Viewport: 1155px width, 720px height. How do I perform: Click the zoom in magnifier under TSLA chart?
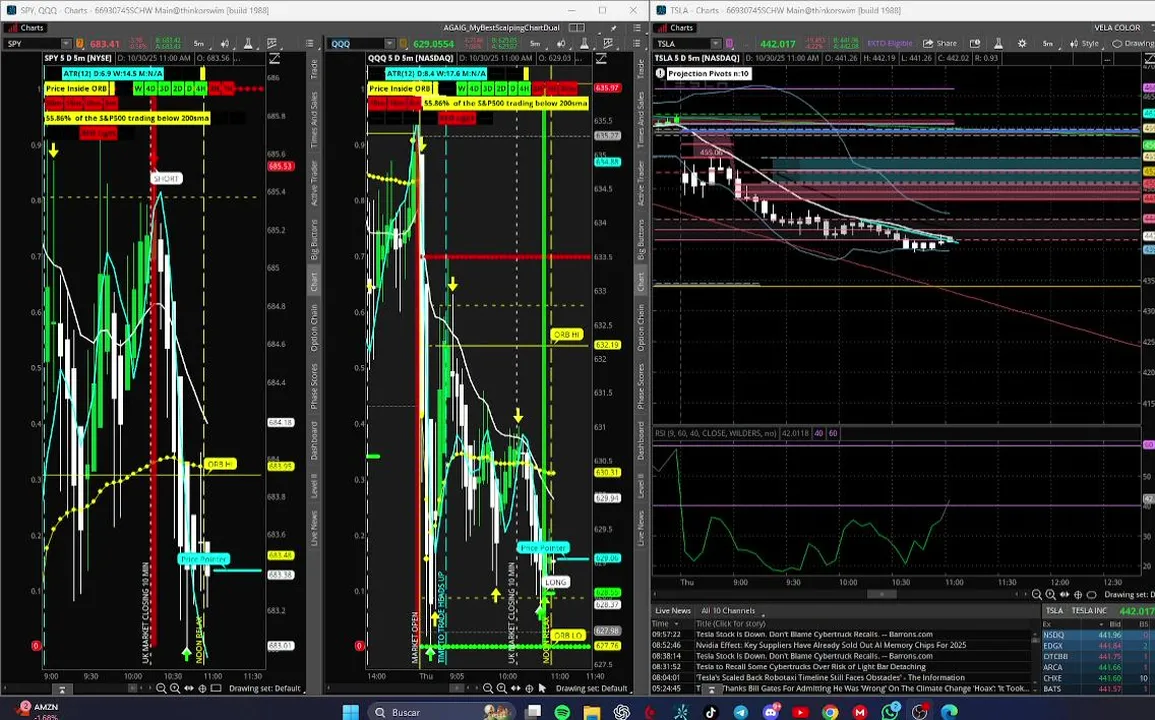click(x=1051, y=594)
